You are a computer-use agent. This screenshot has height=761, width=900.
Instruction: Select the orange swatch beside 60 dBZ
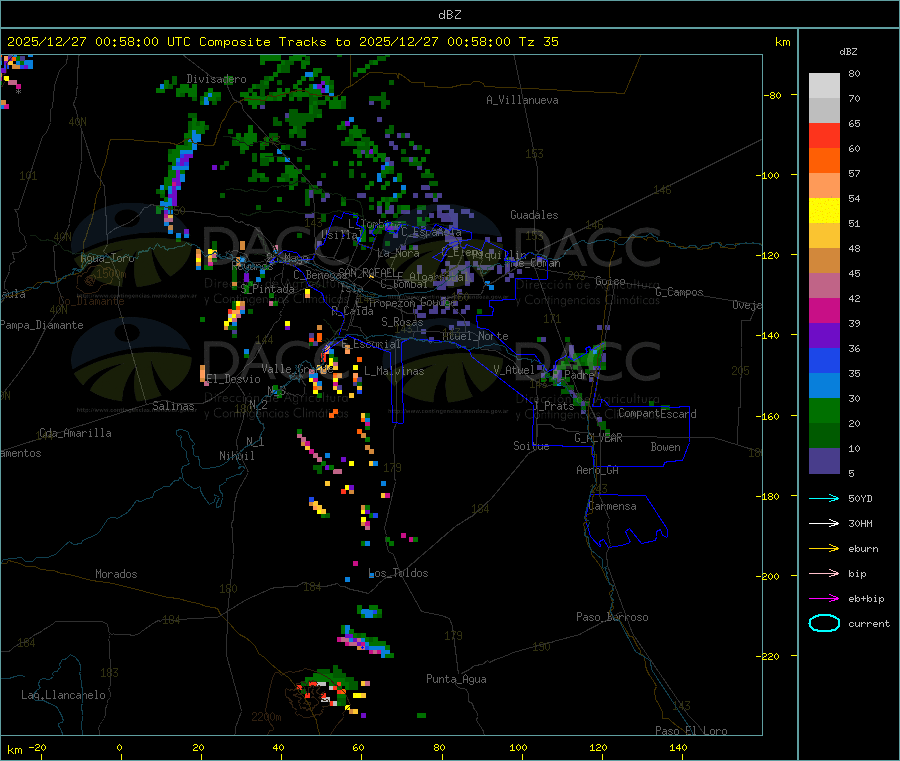(x=824, y=161)
